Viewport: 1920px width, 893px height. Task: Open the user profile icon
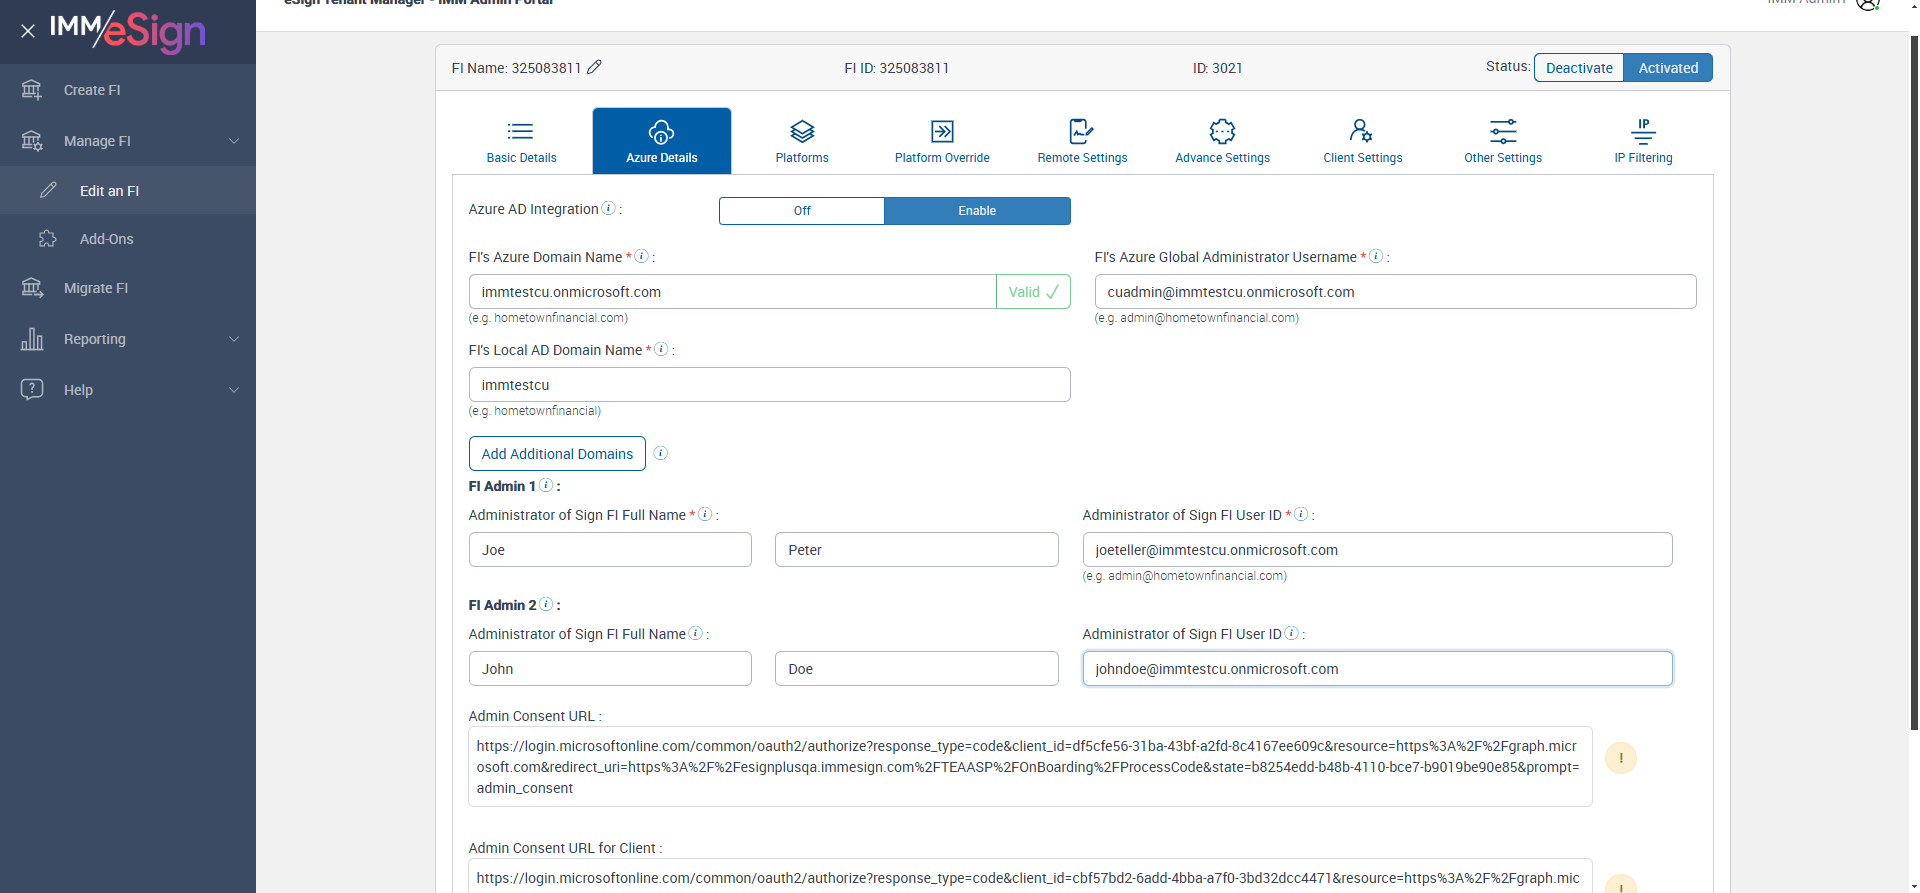tap(1867, 4)
